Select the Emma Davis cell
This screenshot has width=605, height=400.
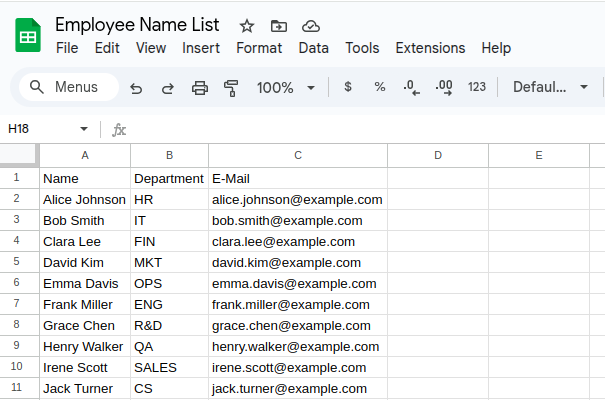coord(85,283)
